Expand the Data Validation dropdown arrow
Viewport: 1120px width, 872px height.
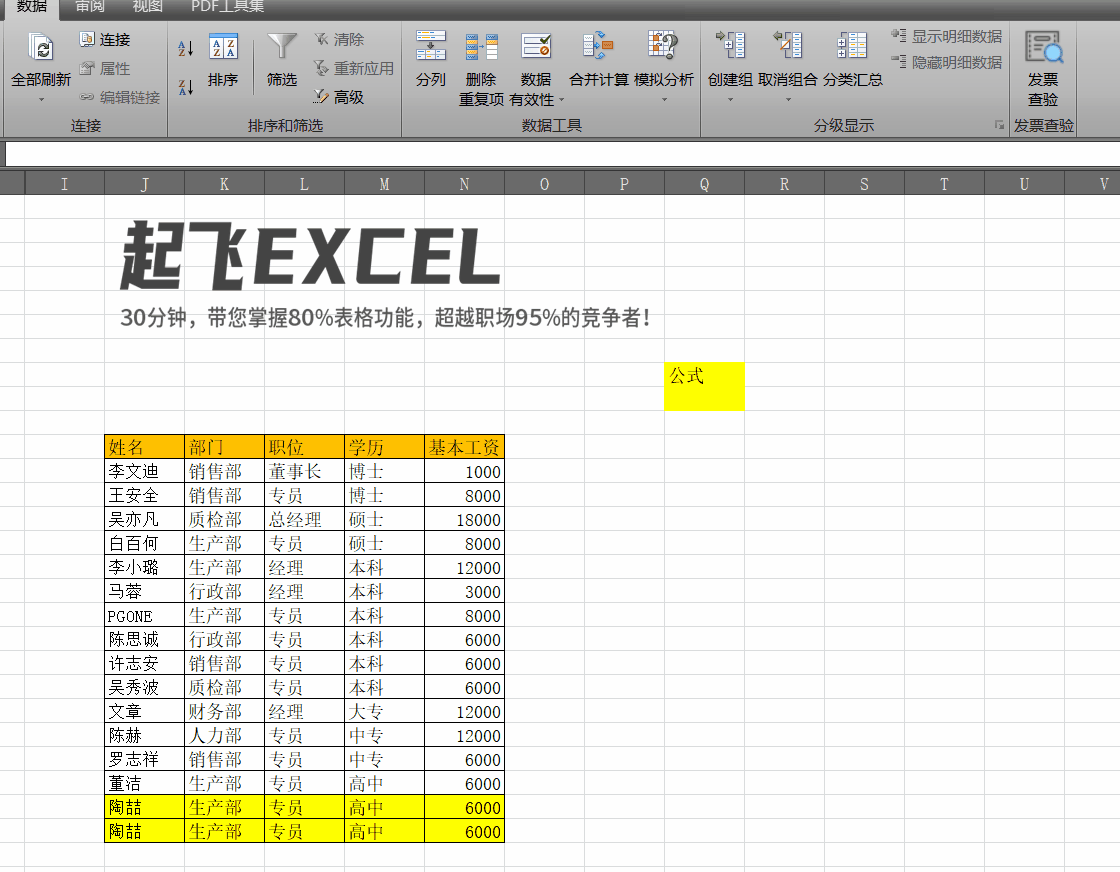[x=561, y=100]
